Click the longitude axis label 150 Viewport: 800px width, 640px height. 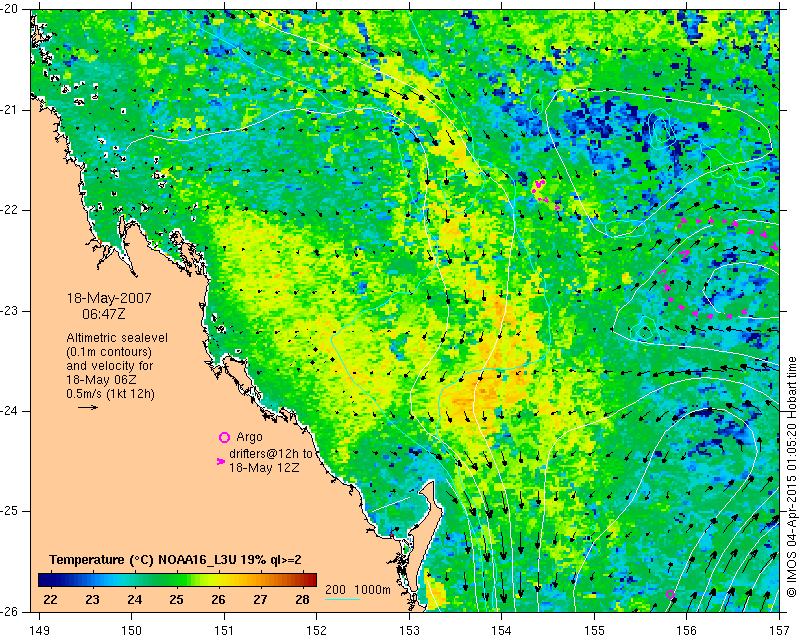pos(131,631)
